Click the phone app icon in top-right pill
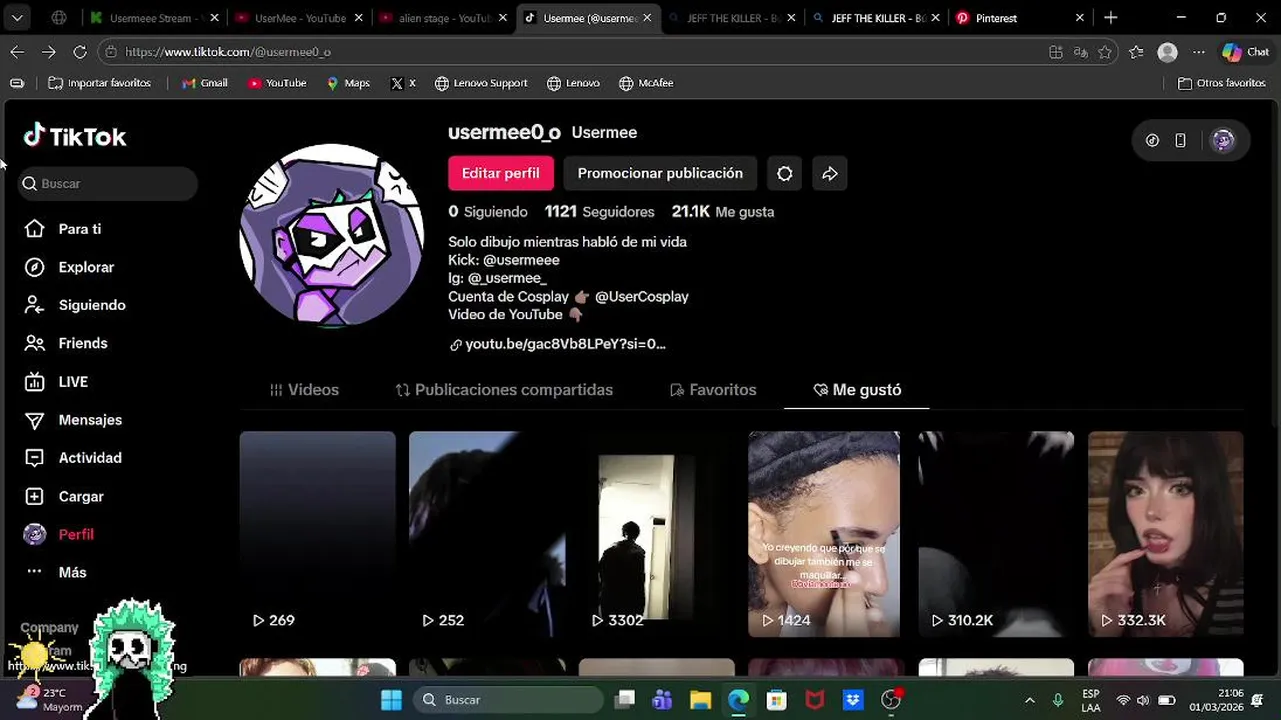Screen dimensions: 1281x720 [x=1180, y=141]
